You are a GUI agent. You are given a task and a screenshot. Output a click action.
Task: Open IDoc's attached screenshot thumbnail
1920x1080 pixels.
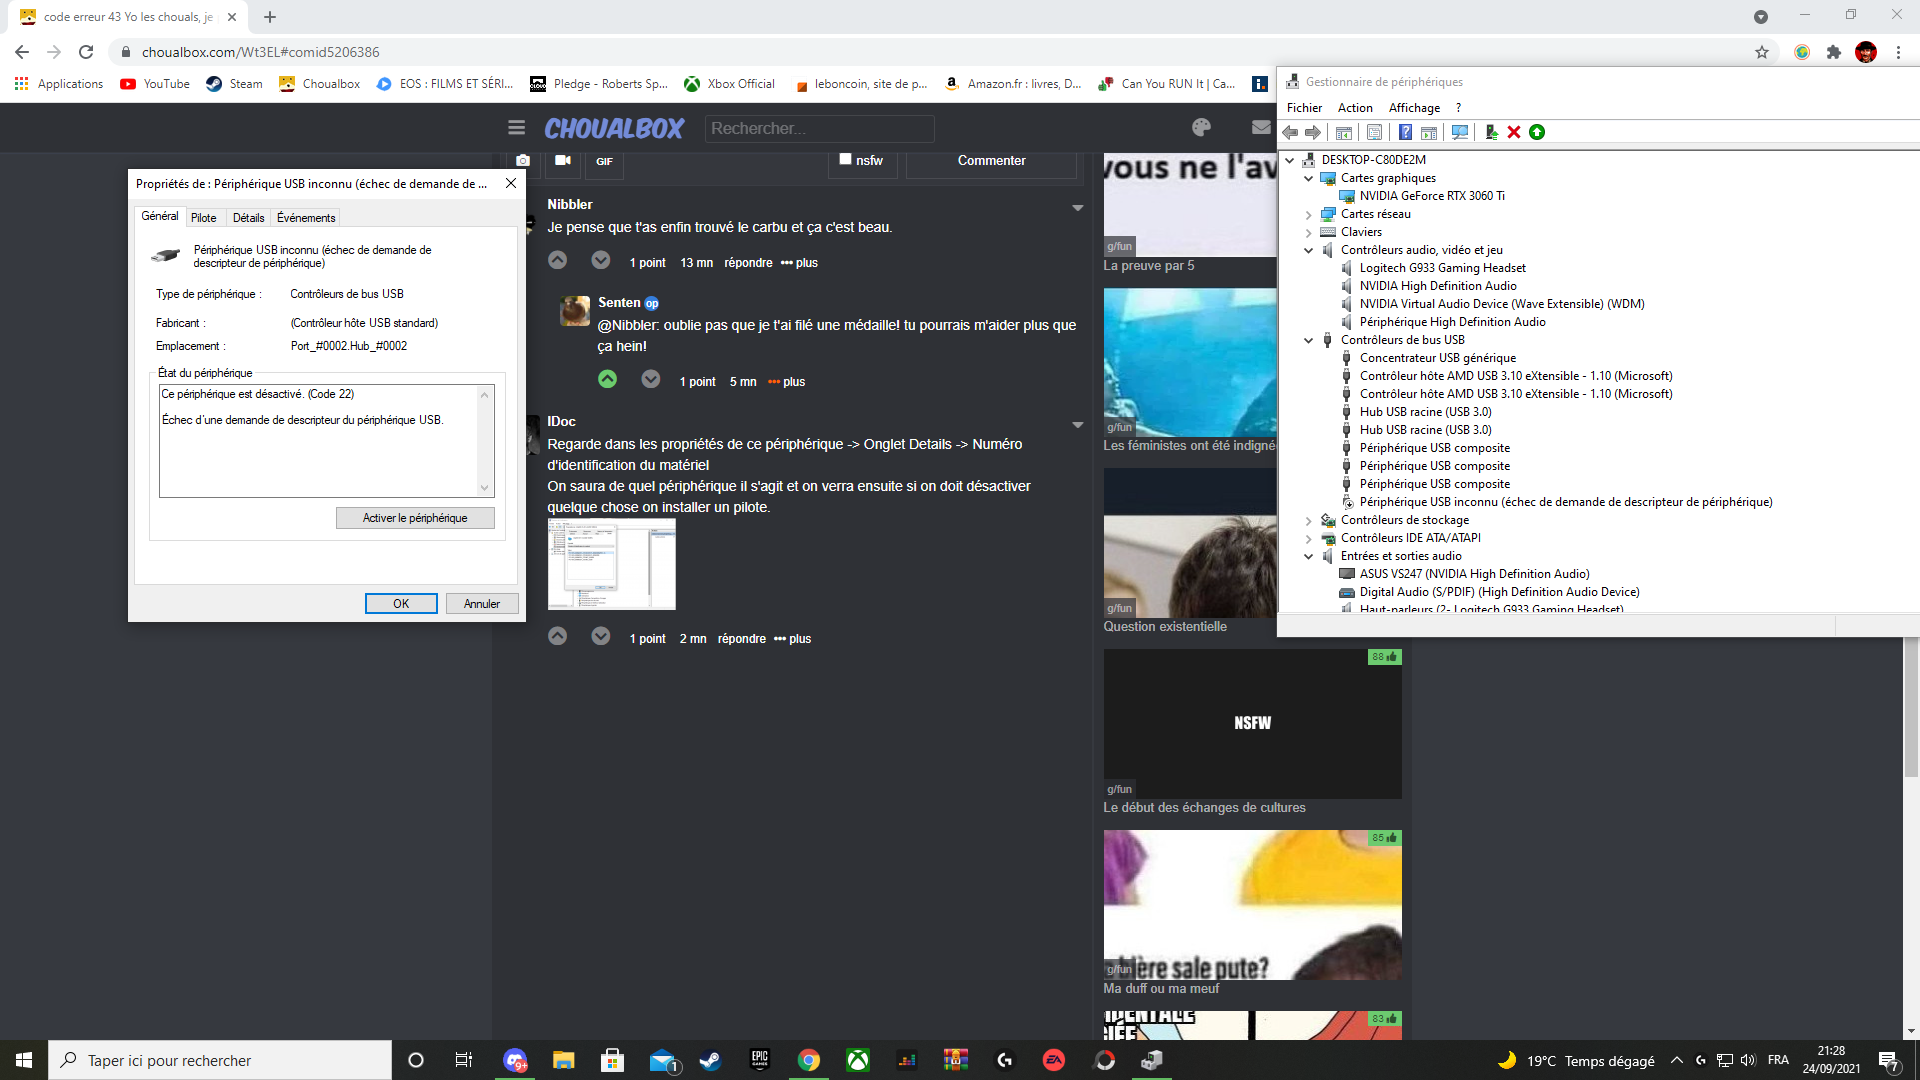click(611, 565)
